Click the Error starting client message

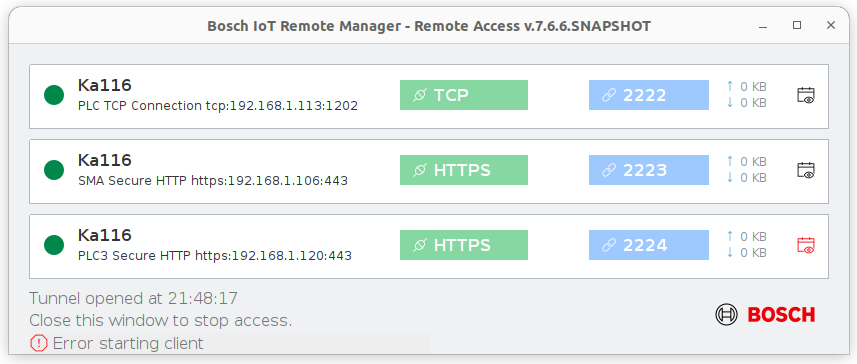click(128, 343)
